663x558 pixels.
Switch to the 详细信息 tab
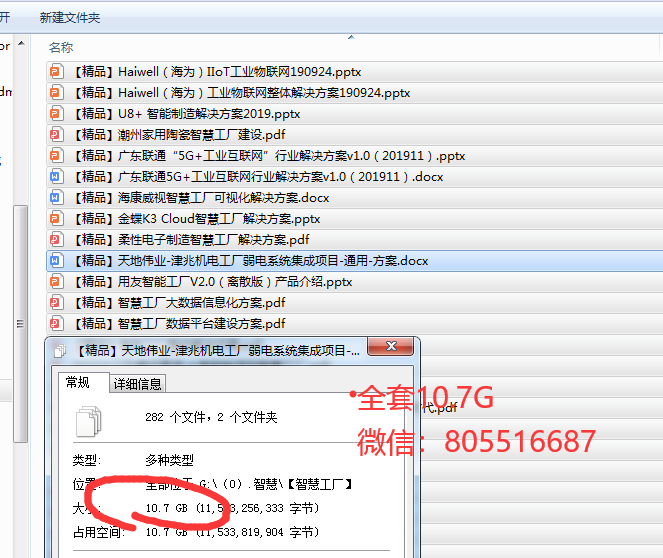pyautogui.click(x=137, y=384)
